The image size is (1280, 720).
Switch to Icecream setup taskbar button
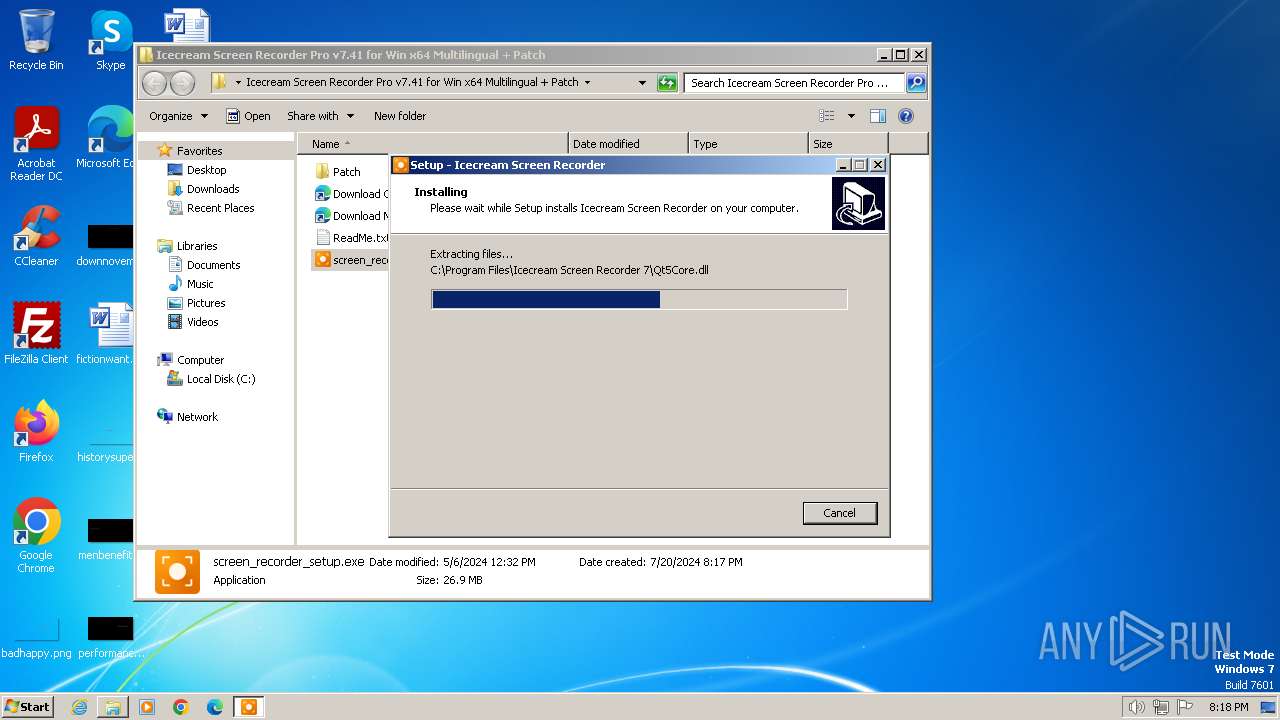(249, 707)
